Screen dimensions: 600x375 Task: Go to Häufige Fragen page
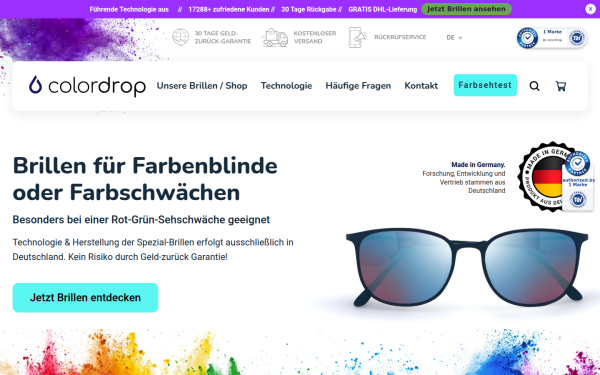click(x=358, y=86)
